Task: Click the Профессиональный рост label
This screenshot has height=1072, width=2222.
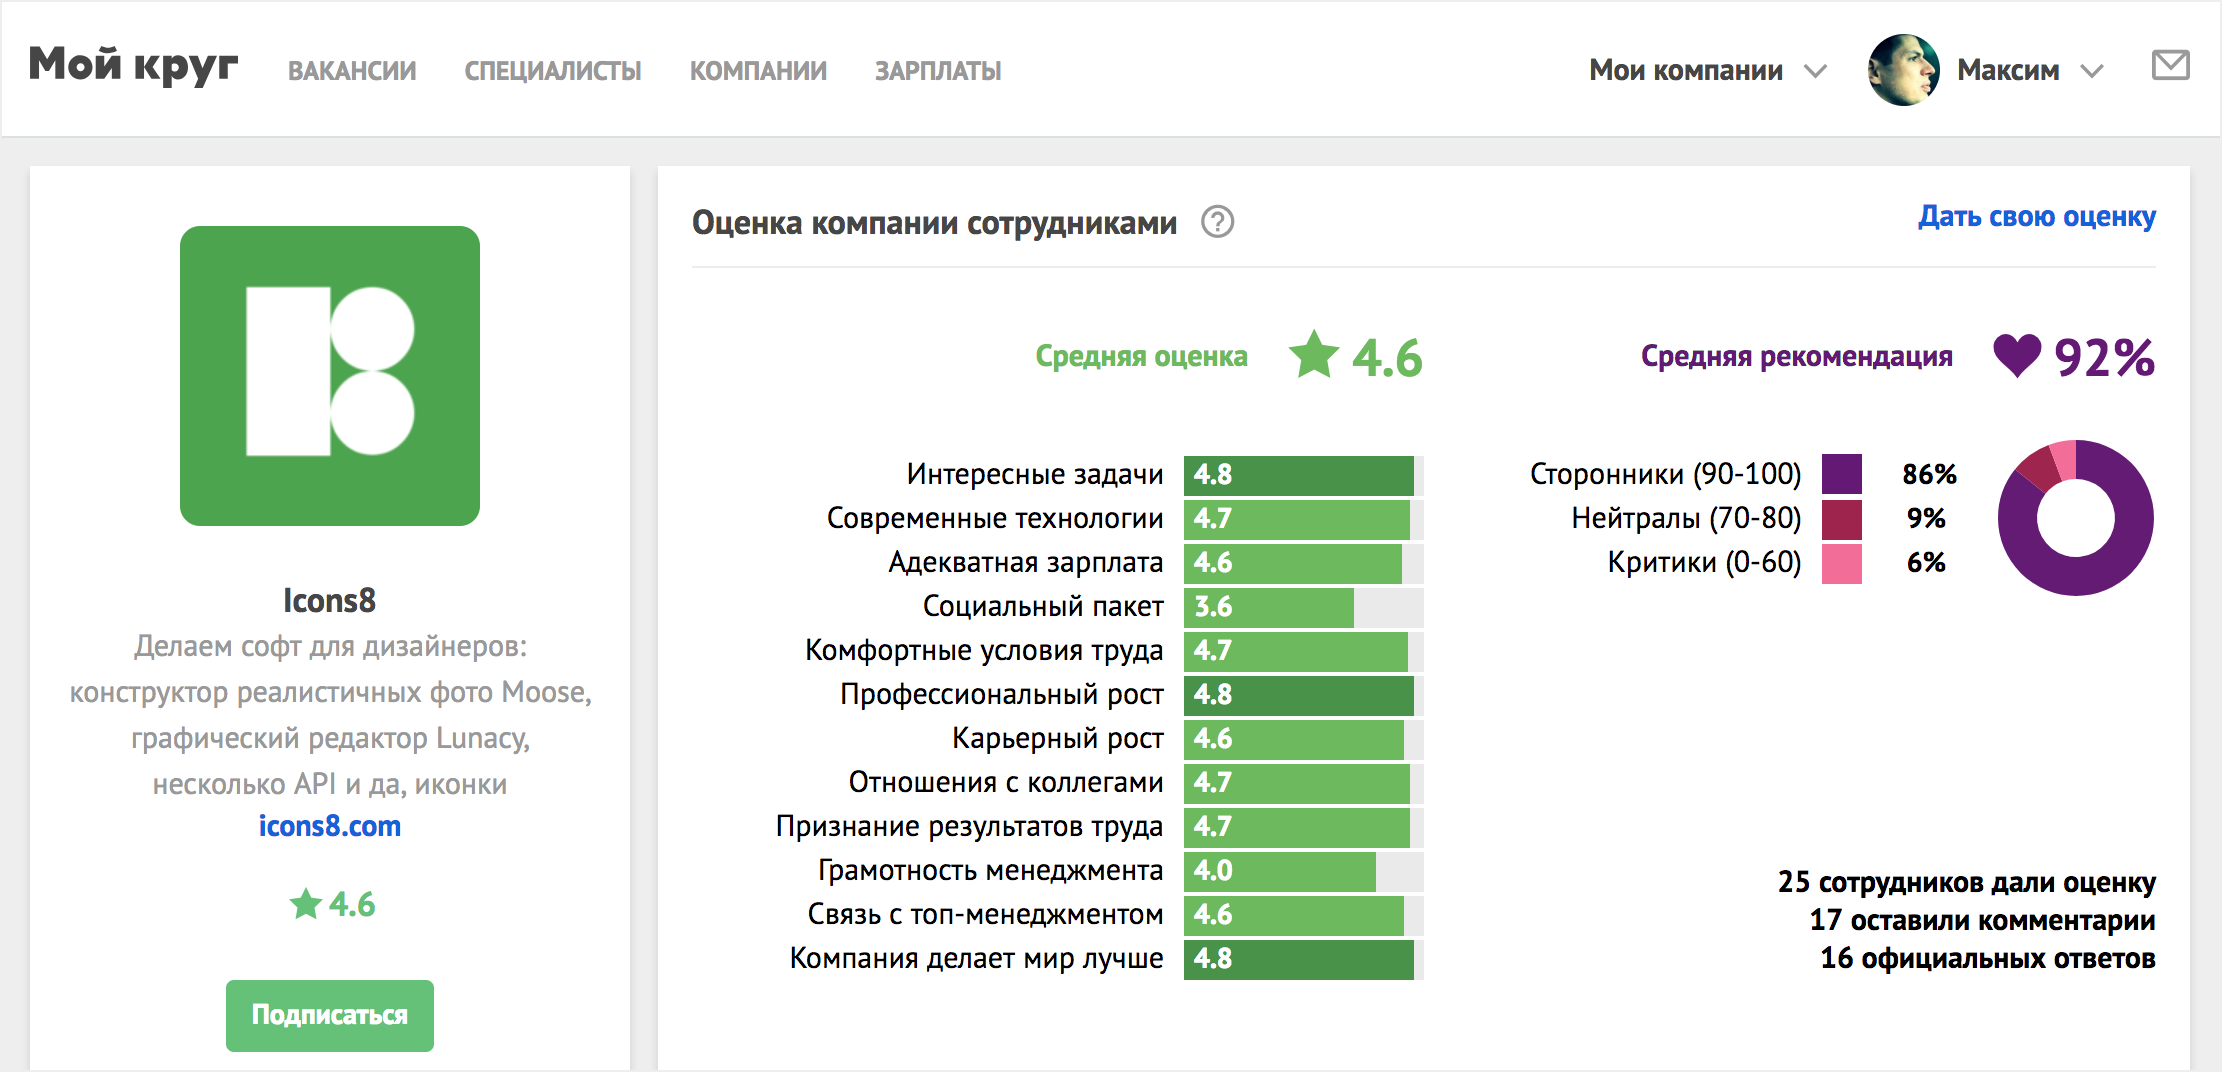Action: (x=1001, y=694)
